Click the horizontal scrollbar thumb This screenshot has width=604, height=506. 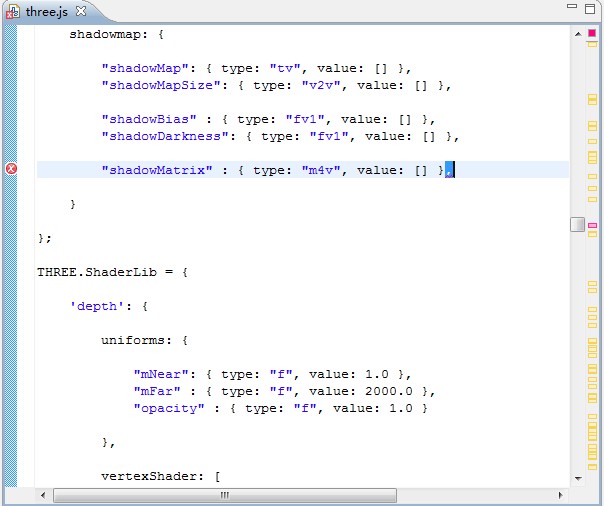pyautogui.click(x=225, y=495)
